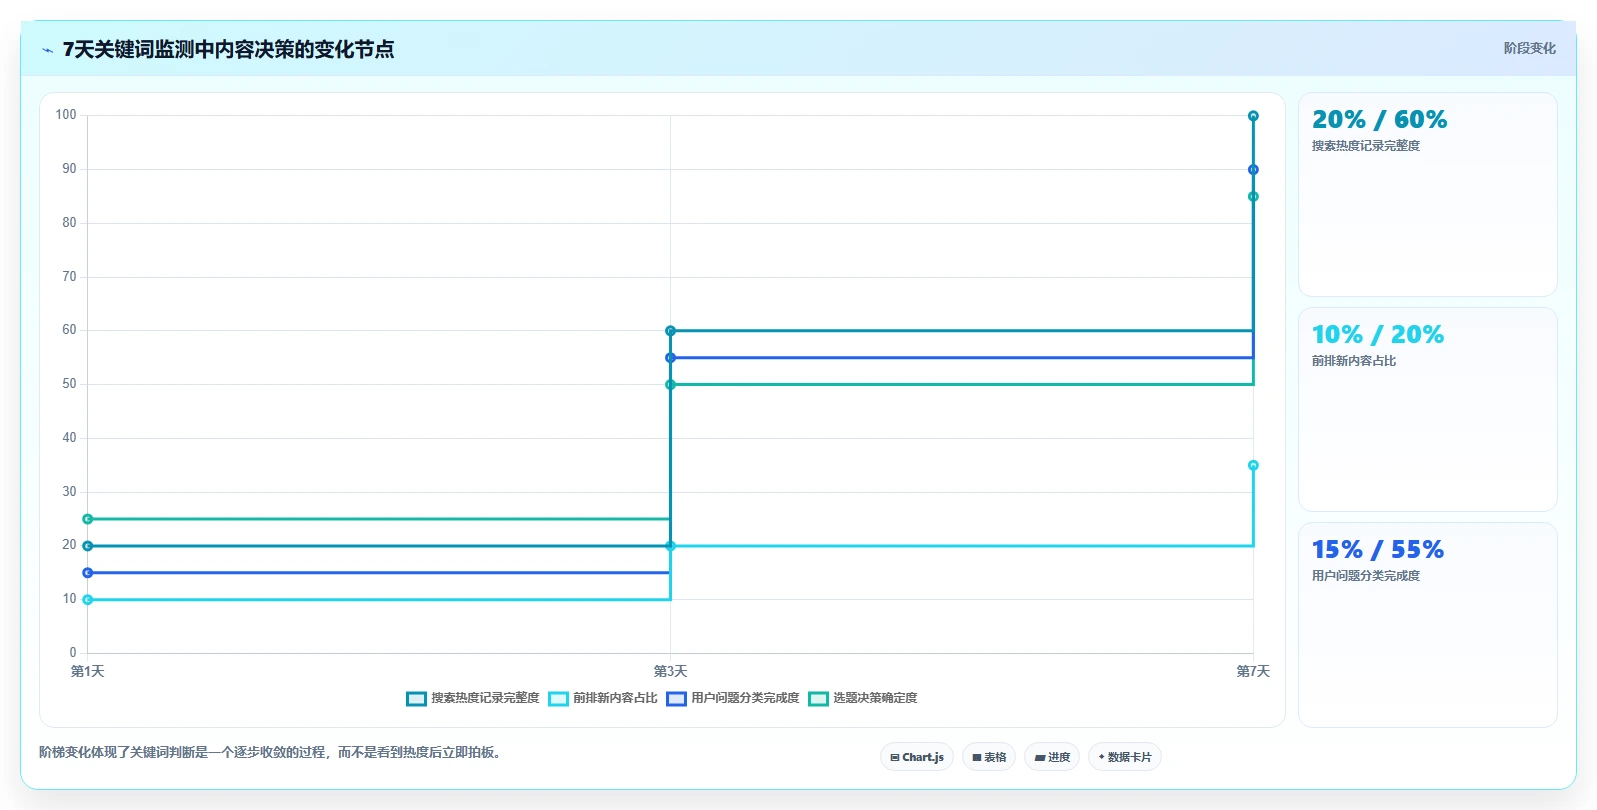Click the 第1天 x-axis label
Viewport: 1597px width, 810px height.
pyautogui.click(x=87, y=671)
